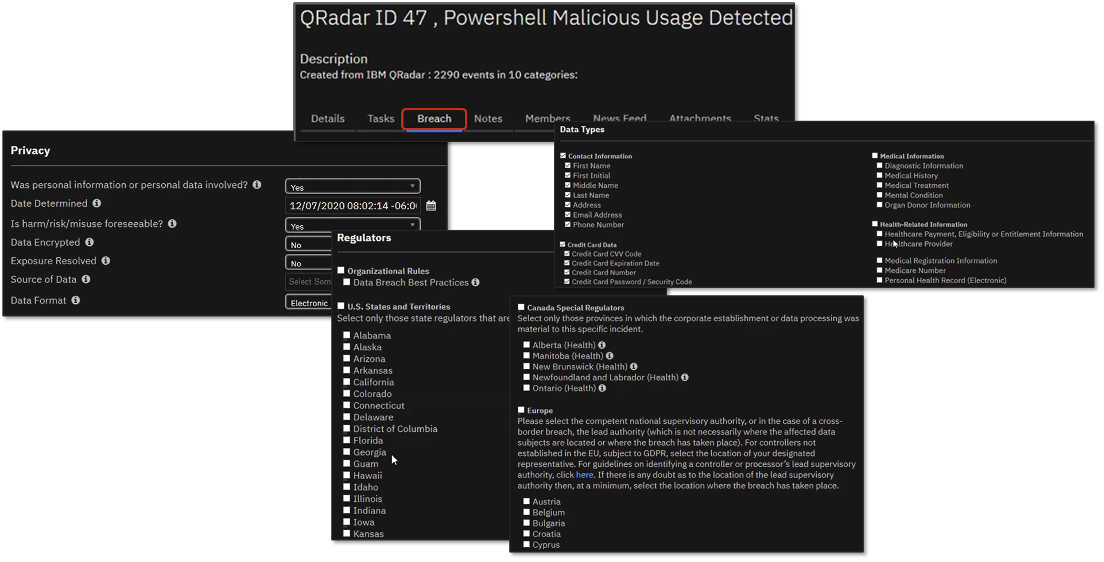
Task: Uncheck First Name data type
Action: [567, 166]
